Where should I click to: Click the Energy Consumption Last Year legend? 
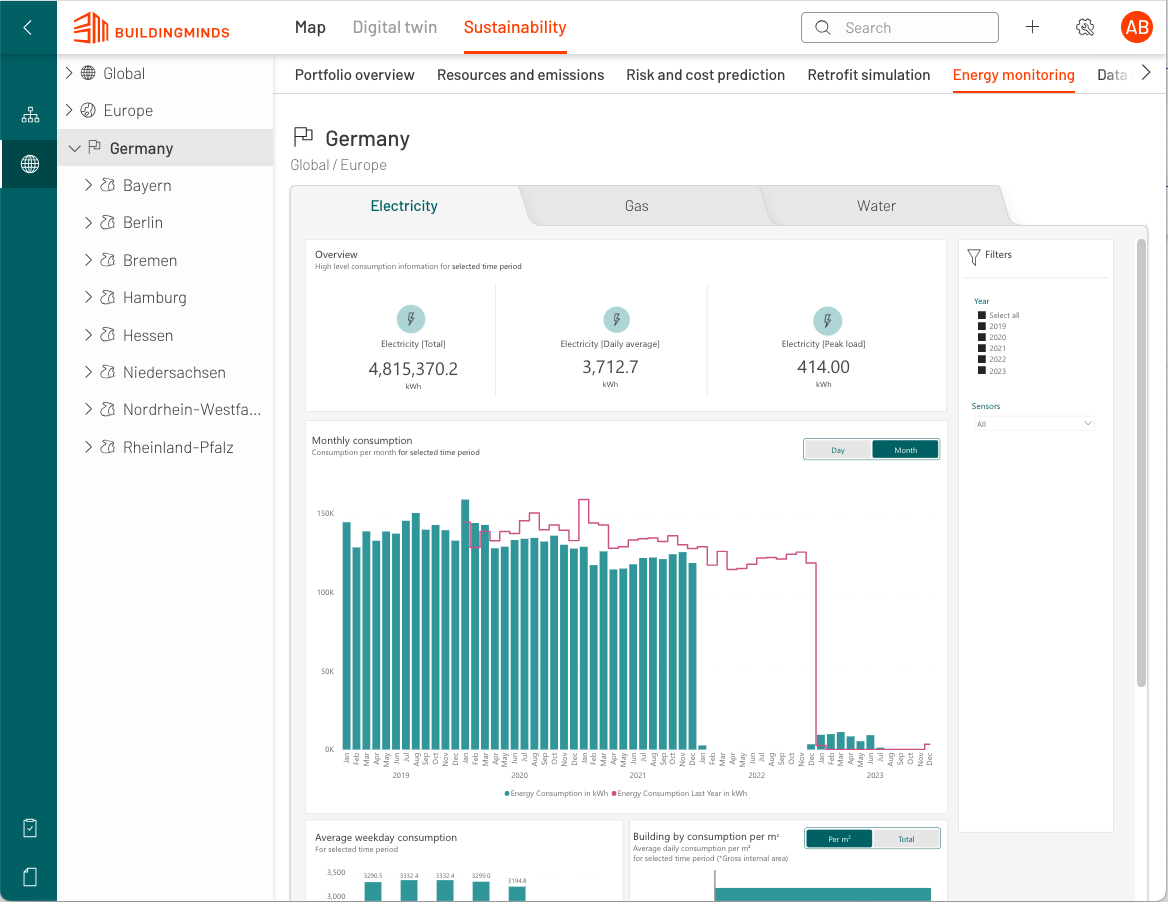point(679,793)
